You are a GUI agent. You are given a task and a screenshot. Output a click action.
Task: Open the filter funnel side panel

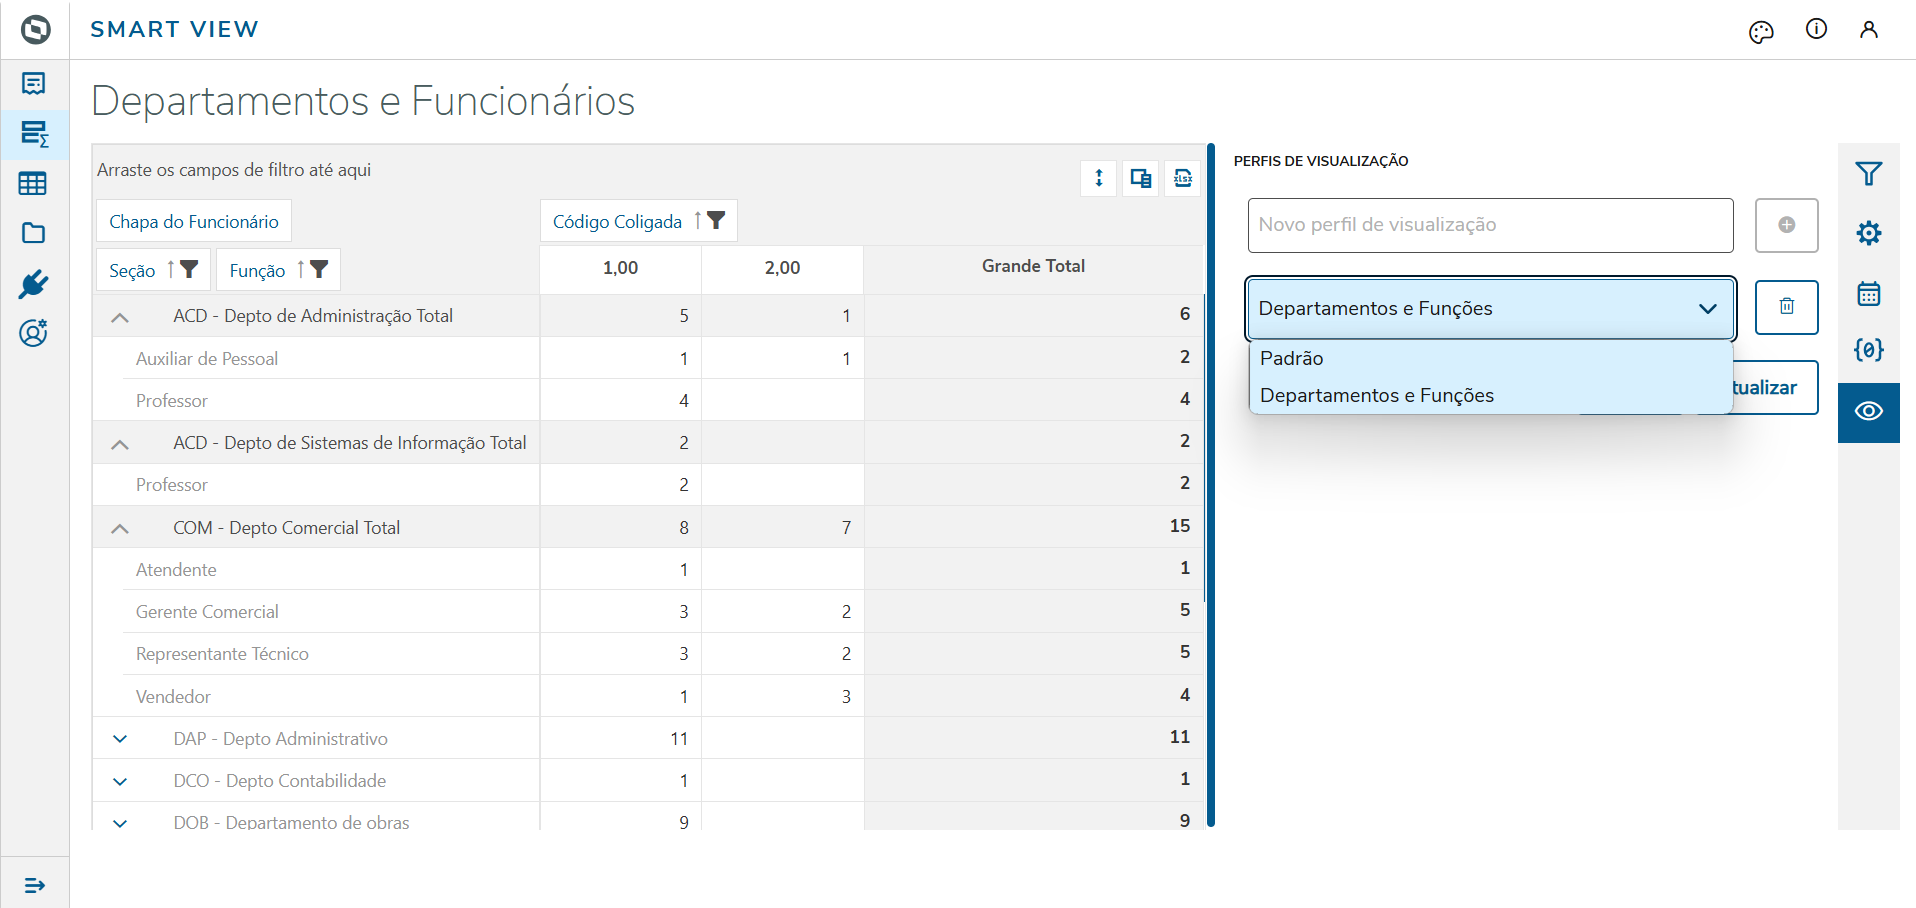tap(1868, 174)
